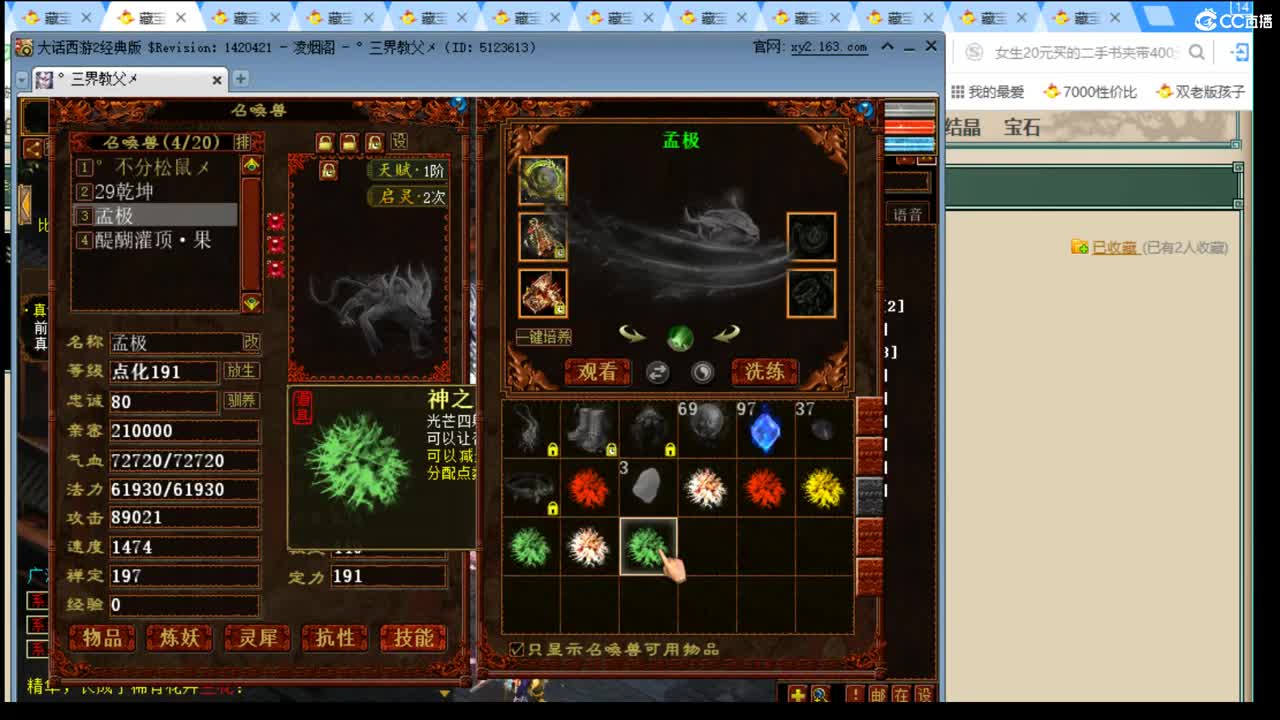
Task: Open the share icon at left edge
Action: (x=33, y=149)
